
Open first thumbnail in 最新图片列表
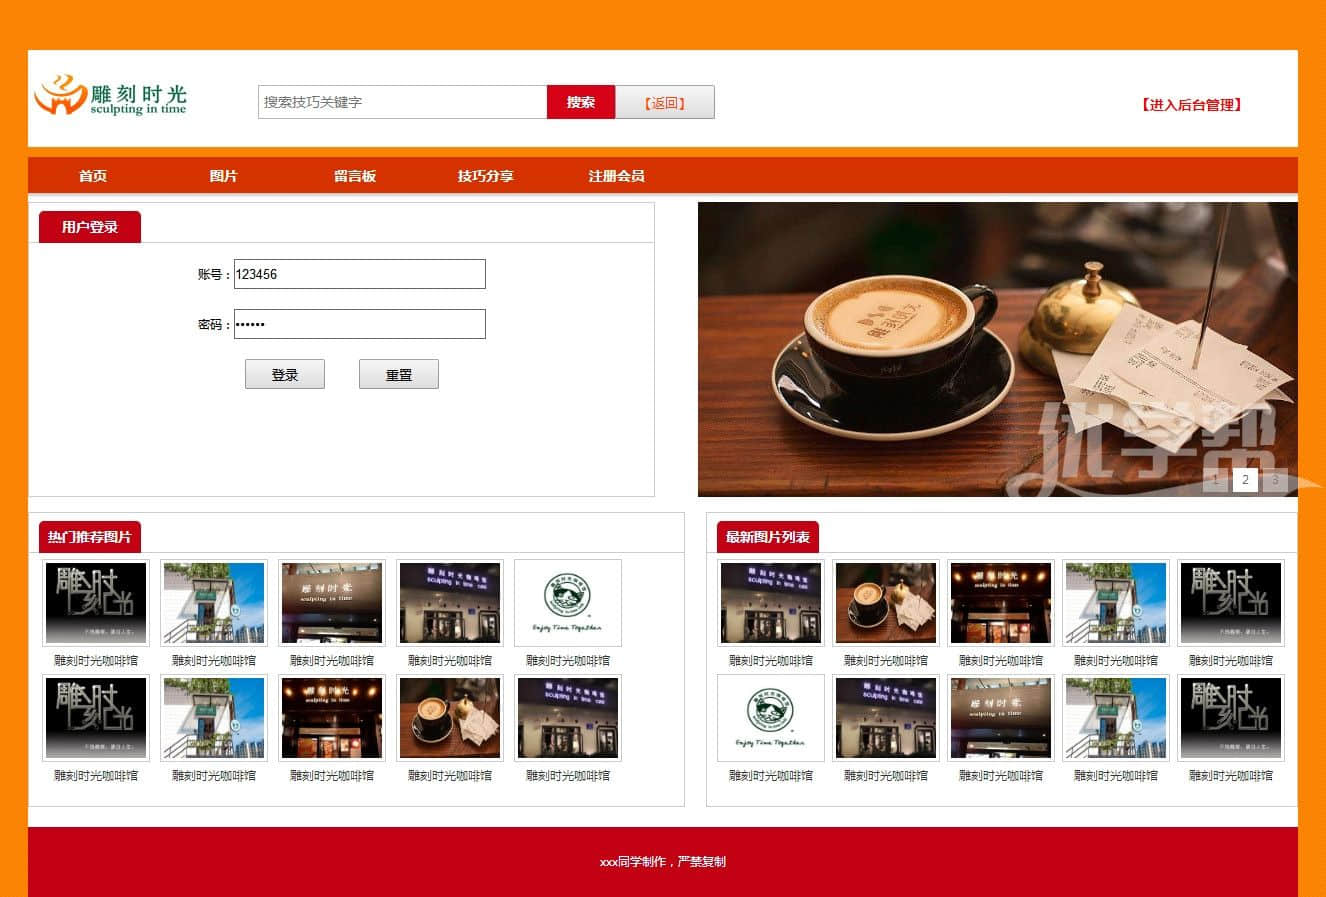point(771,603)
